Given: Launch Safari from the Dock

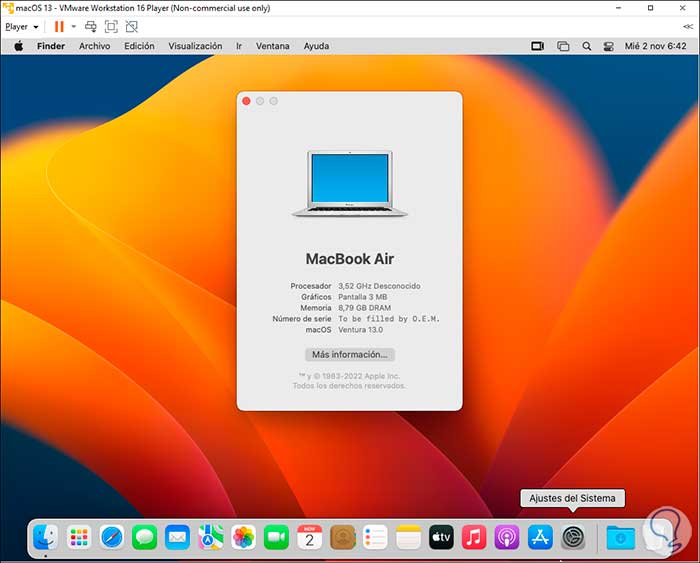Looking at the screenshot, I should pos(112,537).
